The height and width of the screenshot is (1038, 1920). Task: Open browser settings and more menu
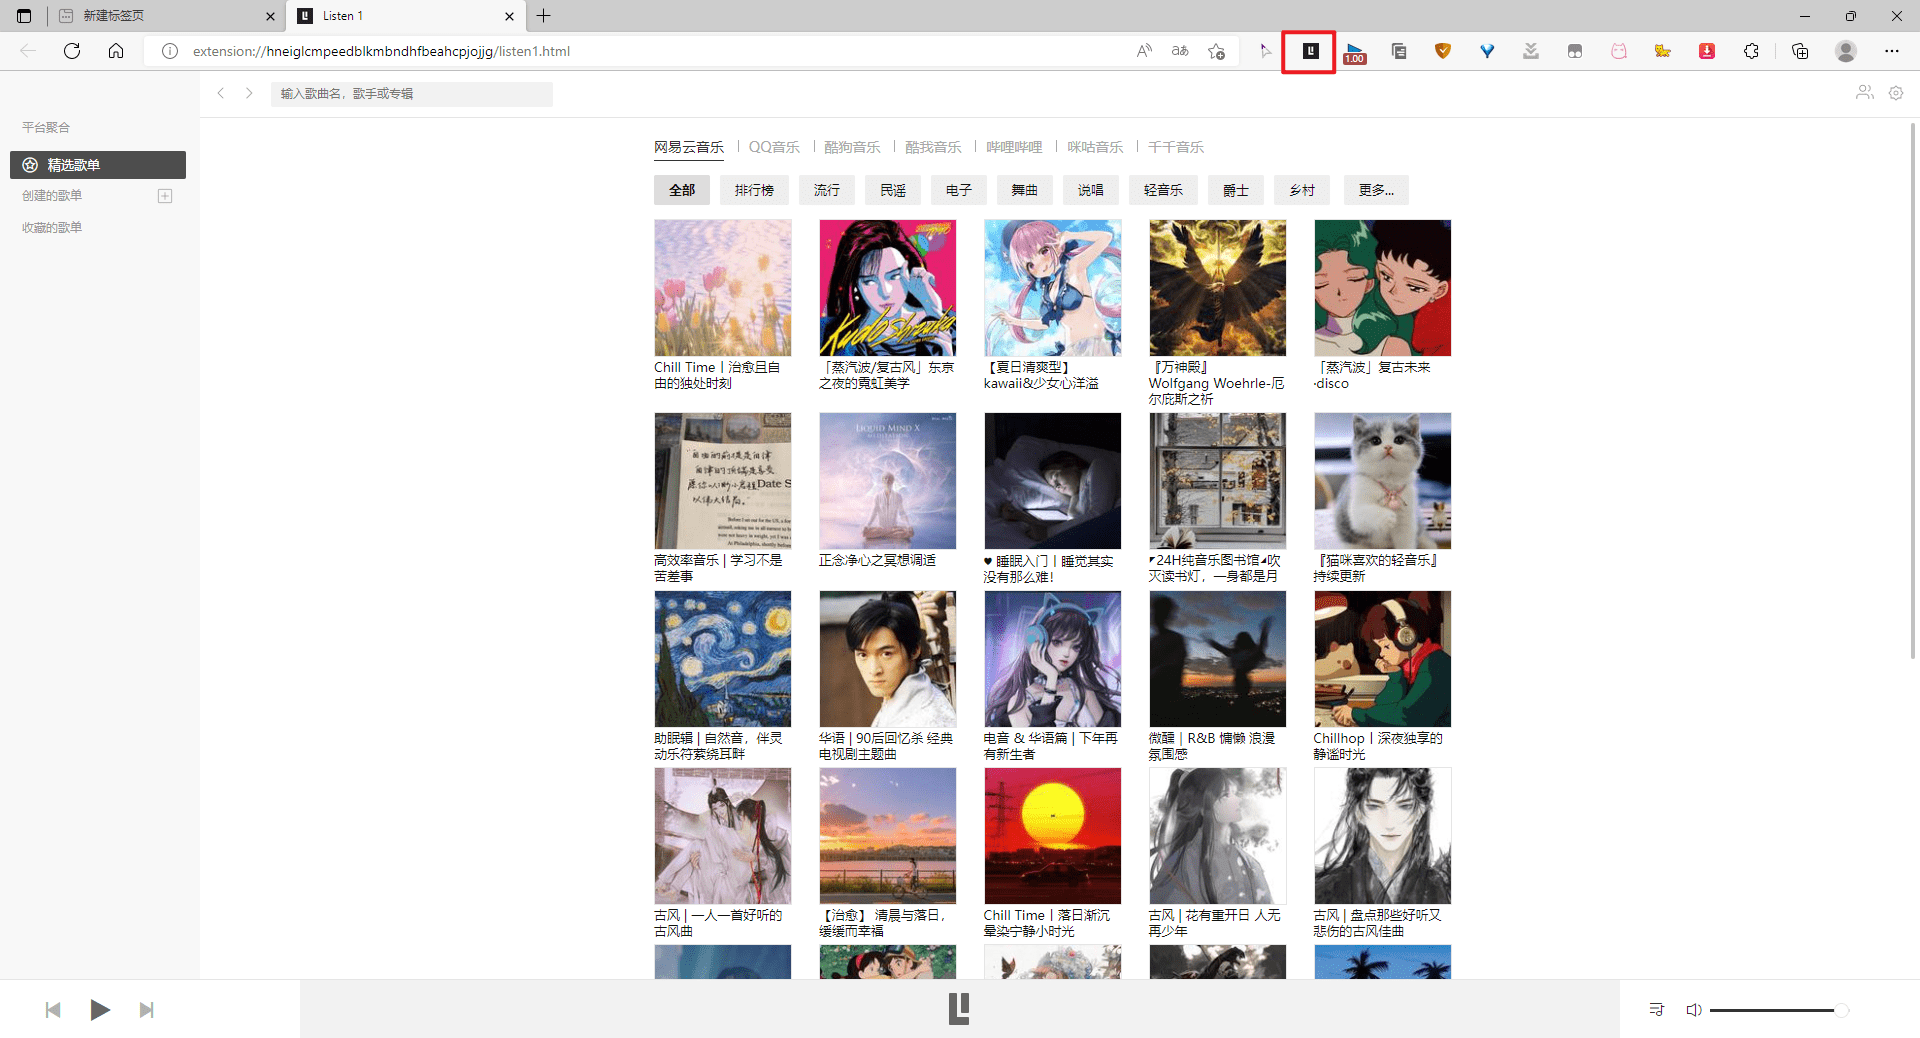tap(1892, 51)
